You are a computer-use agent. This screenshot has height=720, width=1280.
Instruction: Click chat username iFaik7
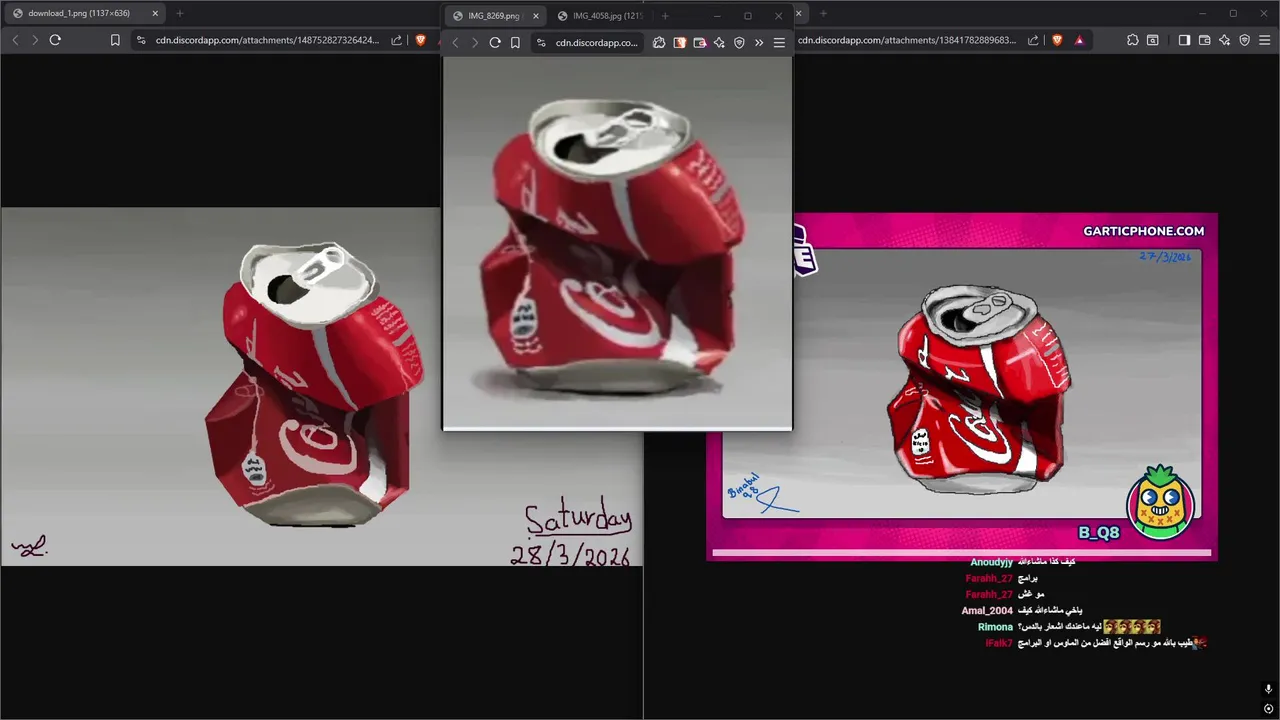[x=999, y=643]
